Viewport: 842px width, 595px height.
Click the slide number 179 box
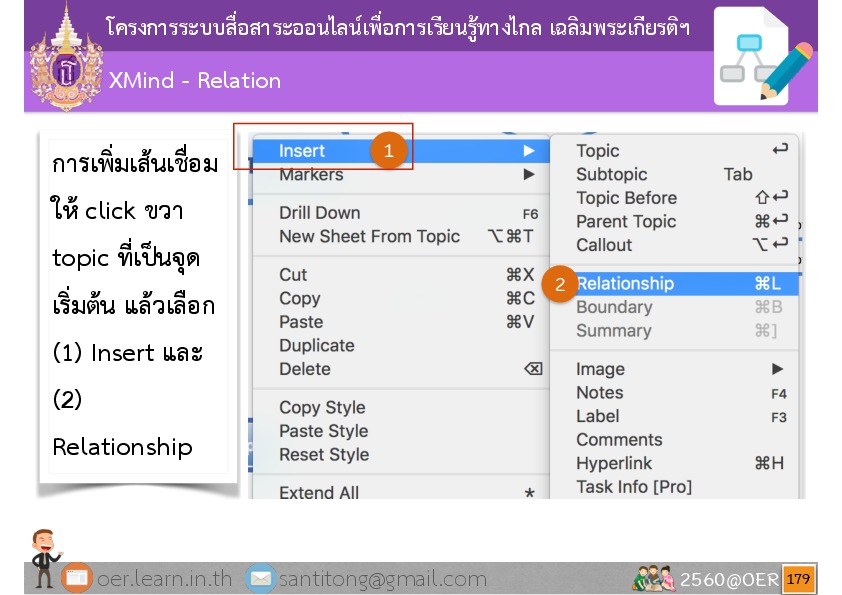[798, 579]
